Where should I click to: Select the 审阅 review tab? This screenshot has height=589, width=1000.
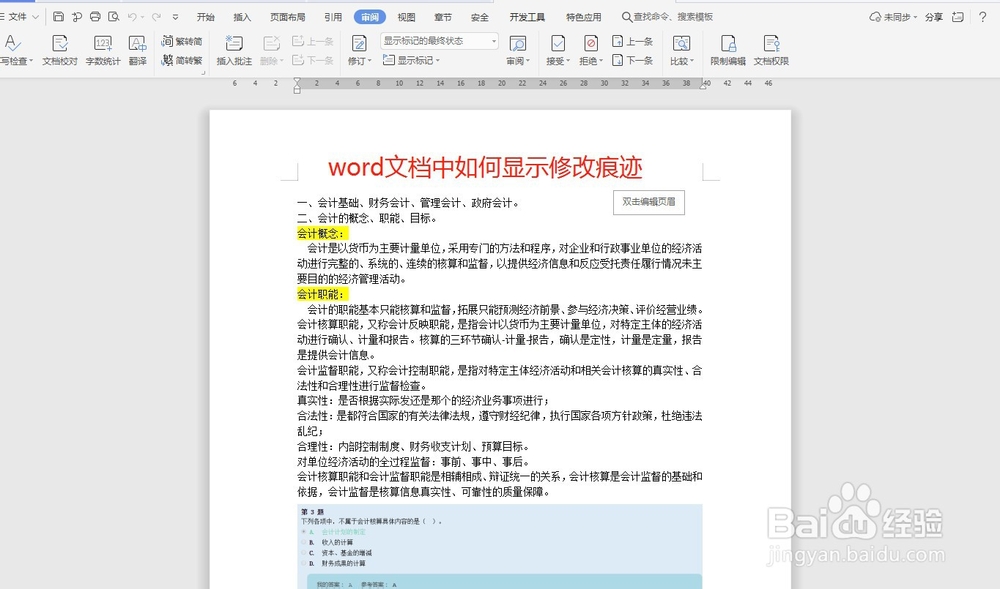pos(370,17)
